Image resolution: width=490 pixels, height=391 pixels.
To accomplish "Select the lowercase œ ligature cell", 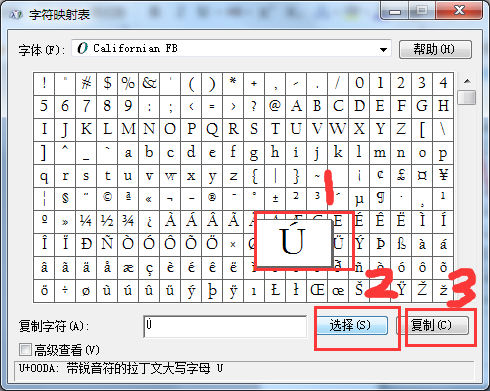I will coord(338,291).
